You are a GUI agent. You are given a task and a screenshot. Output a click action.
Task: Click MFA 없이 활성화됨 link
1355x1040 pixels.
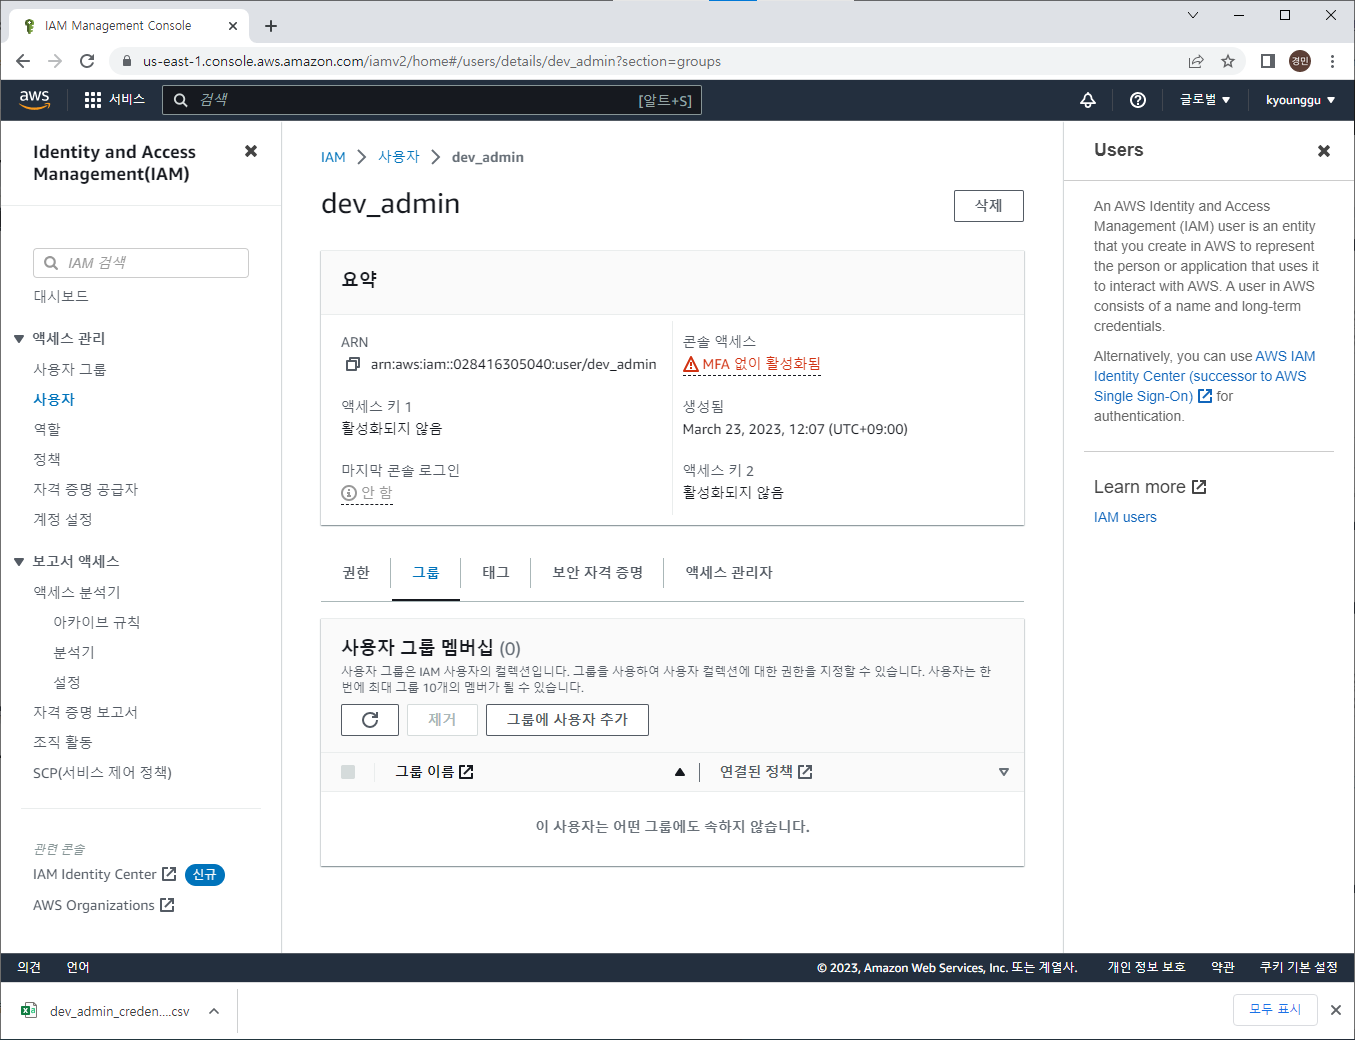(761, 364)
